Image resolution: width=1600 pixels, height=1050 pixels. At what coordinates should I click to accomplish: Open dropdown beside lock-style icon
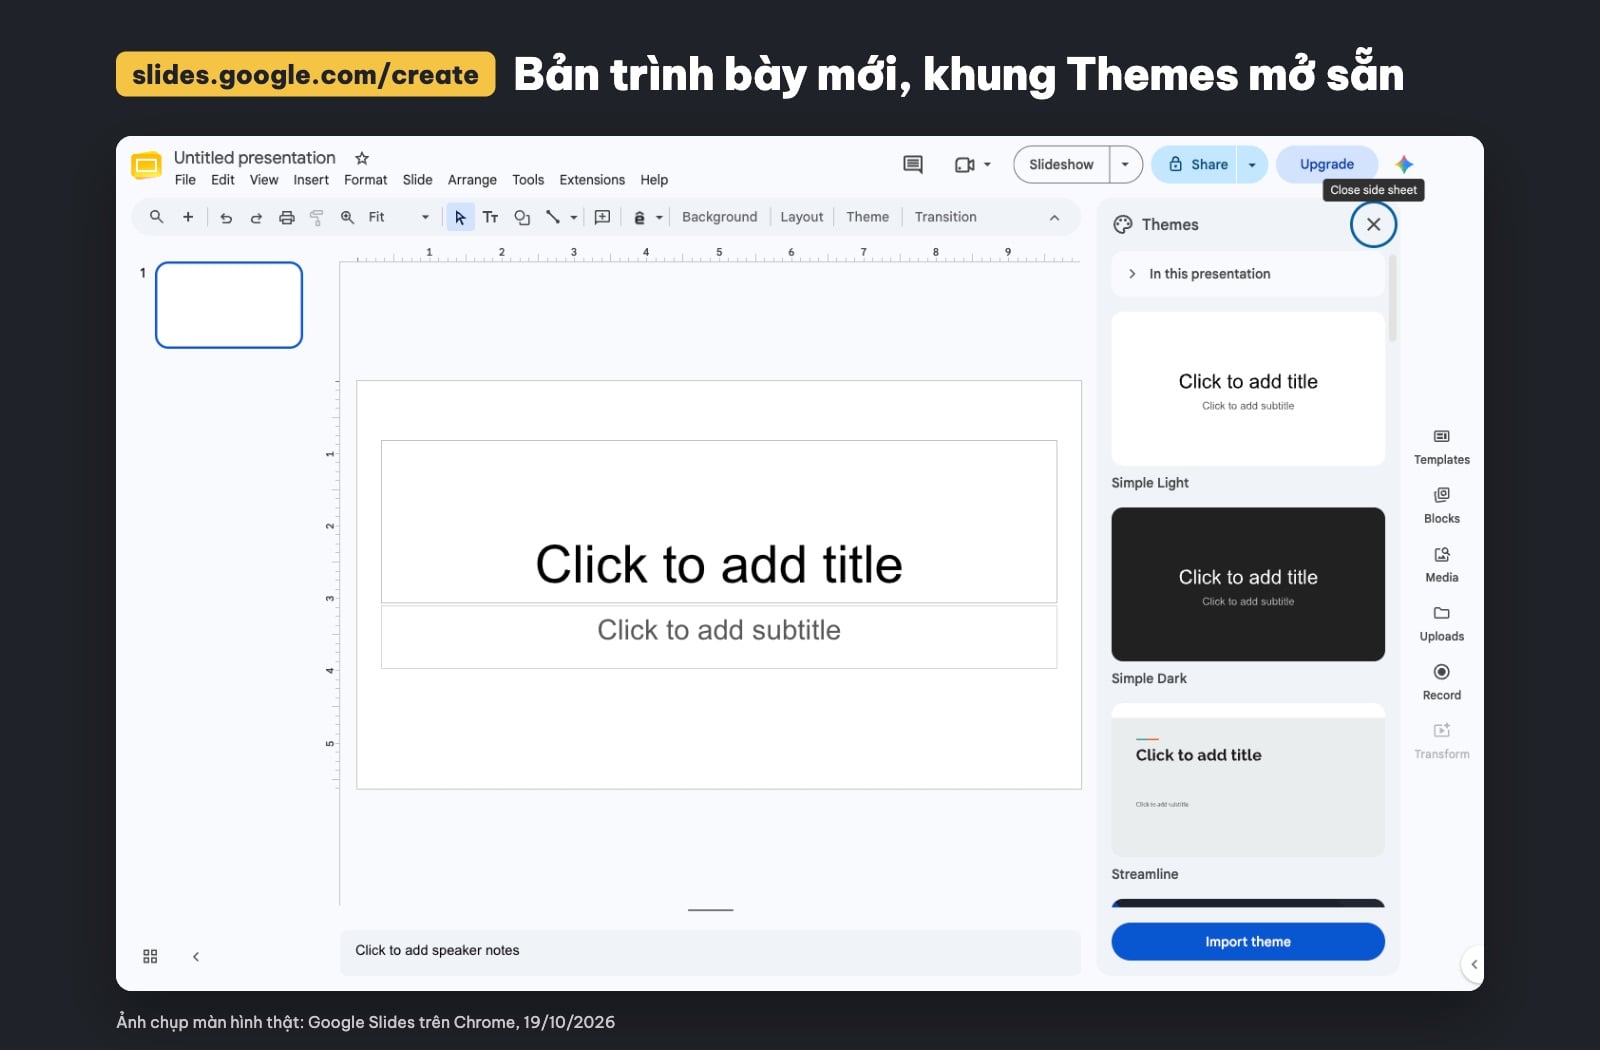pyautogui.click(x=660, y=217)
